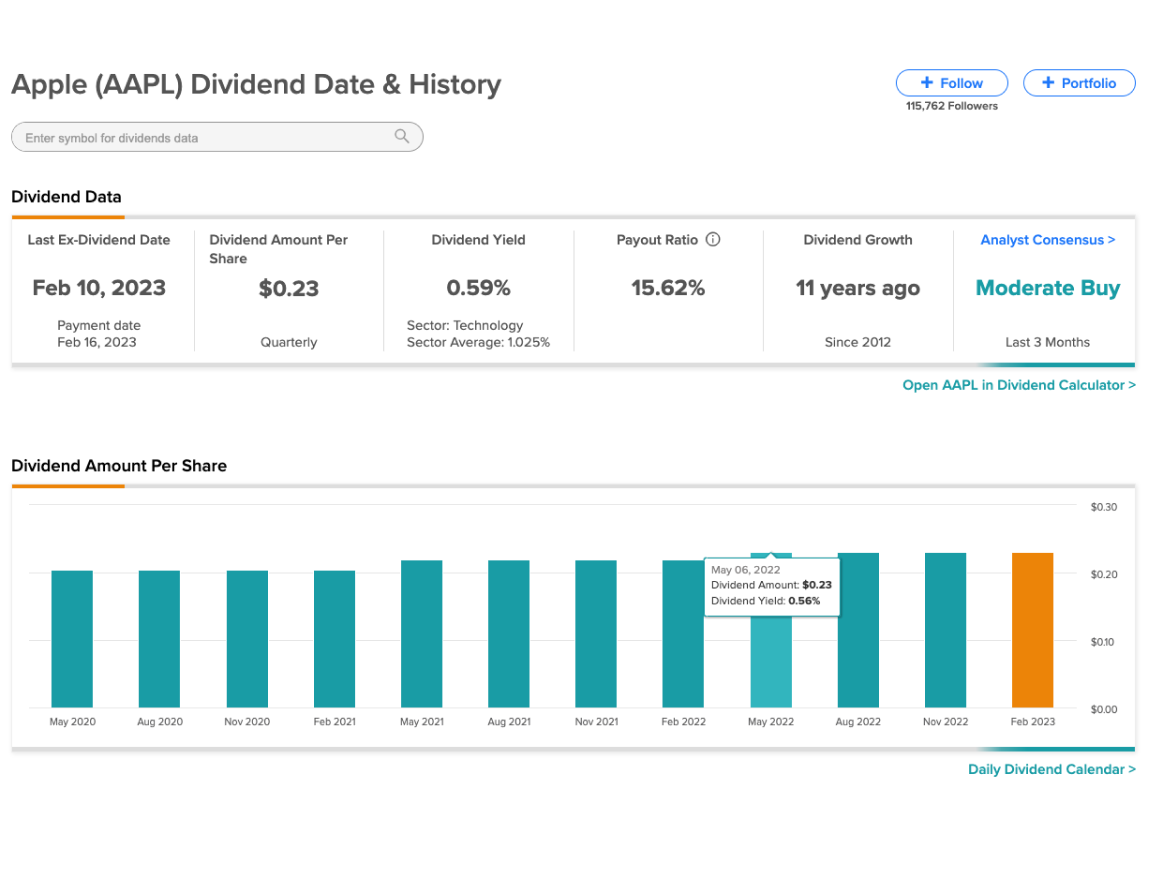Select the Nov 2022 dividend bar
This screenshot has height=881, width=1149.
tap(945, 630)
